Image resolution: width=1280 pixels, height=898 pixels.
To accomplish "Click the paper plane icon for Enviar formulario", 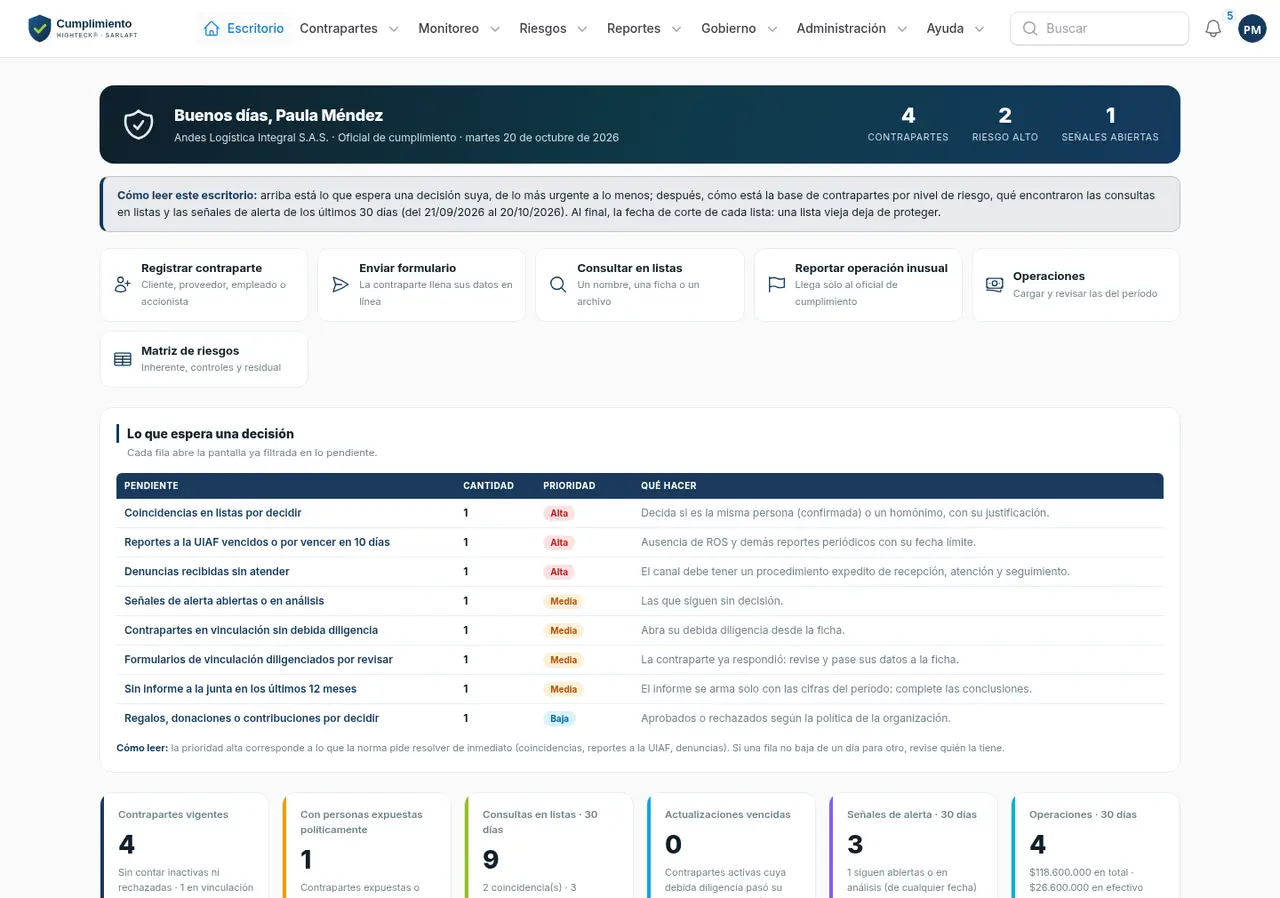I will click(x=340, y=285).
